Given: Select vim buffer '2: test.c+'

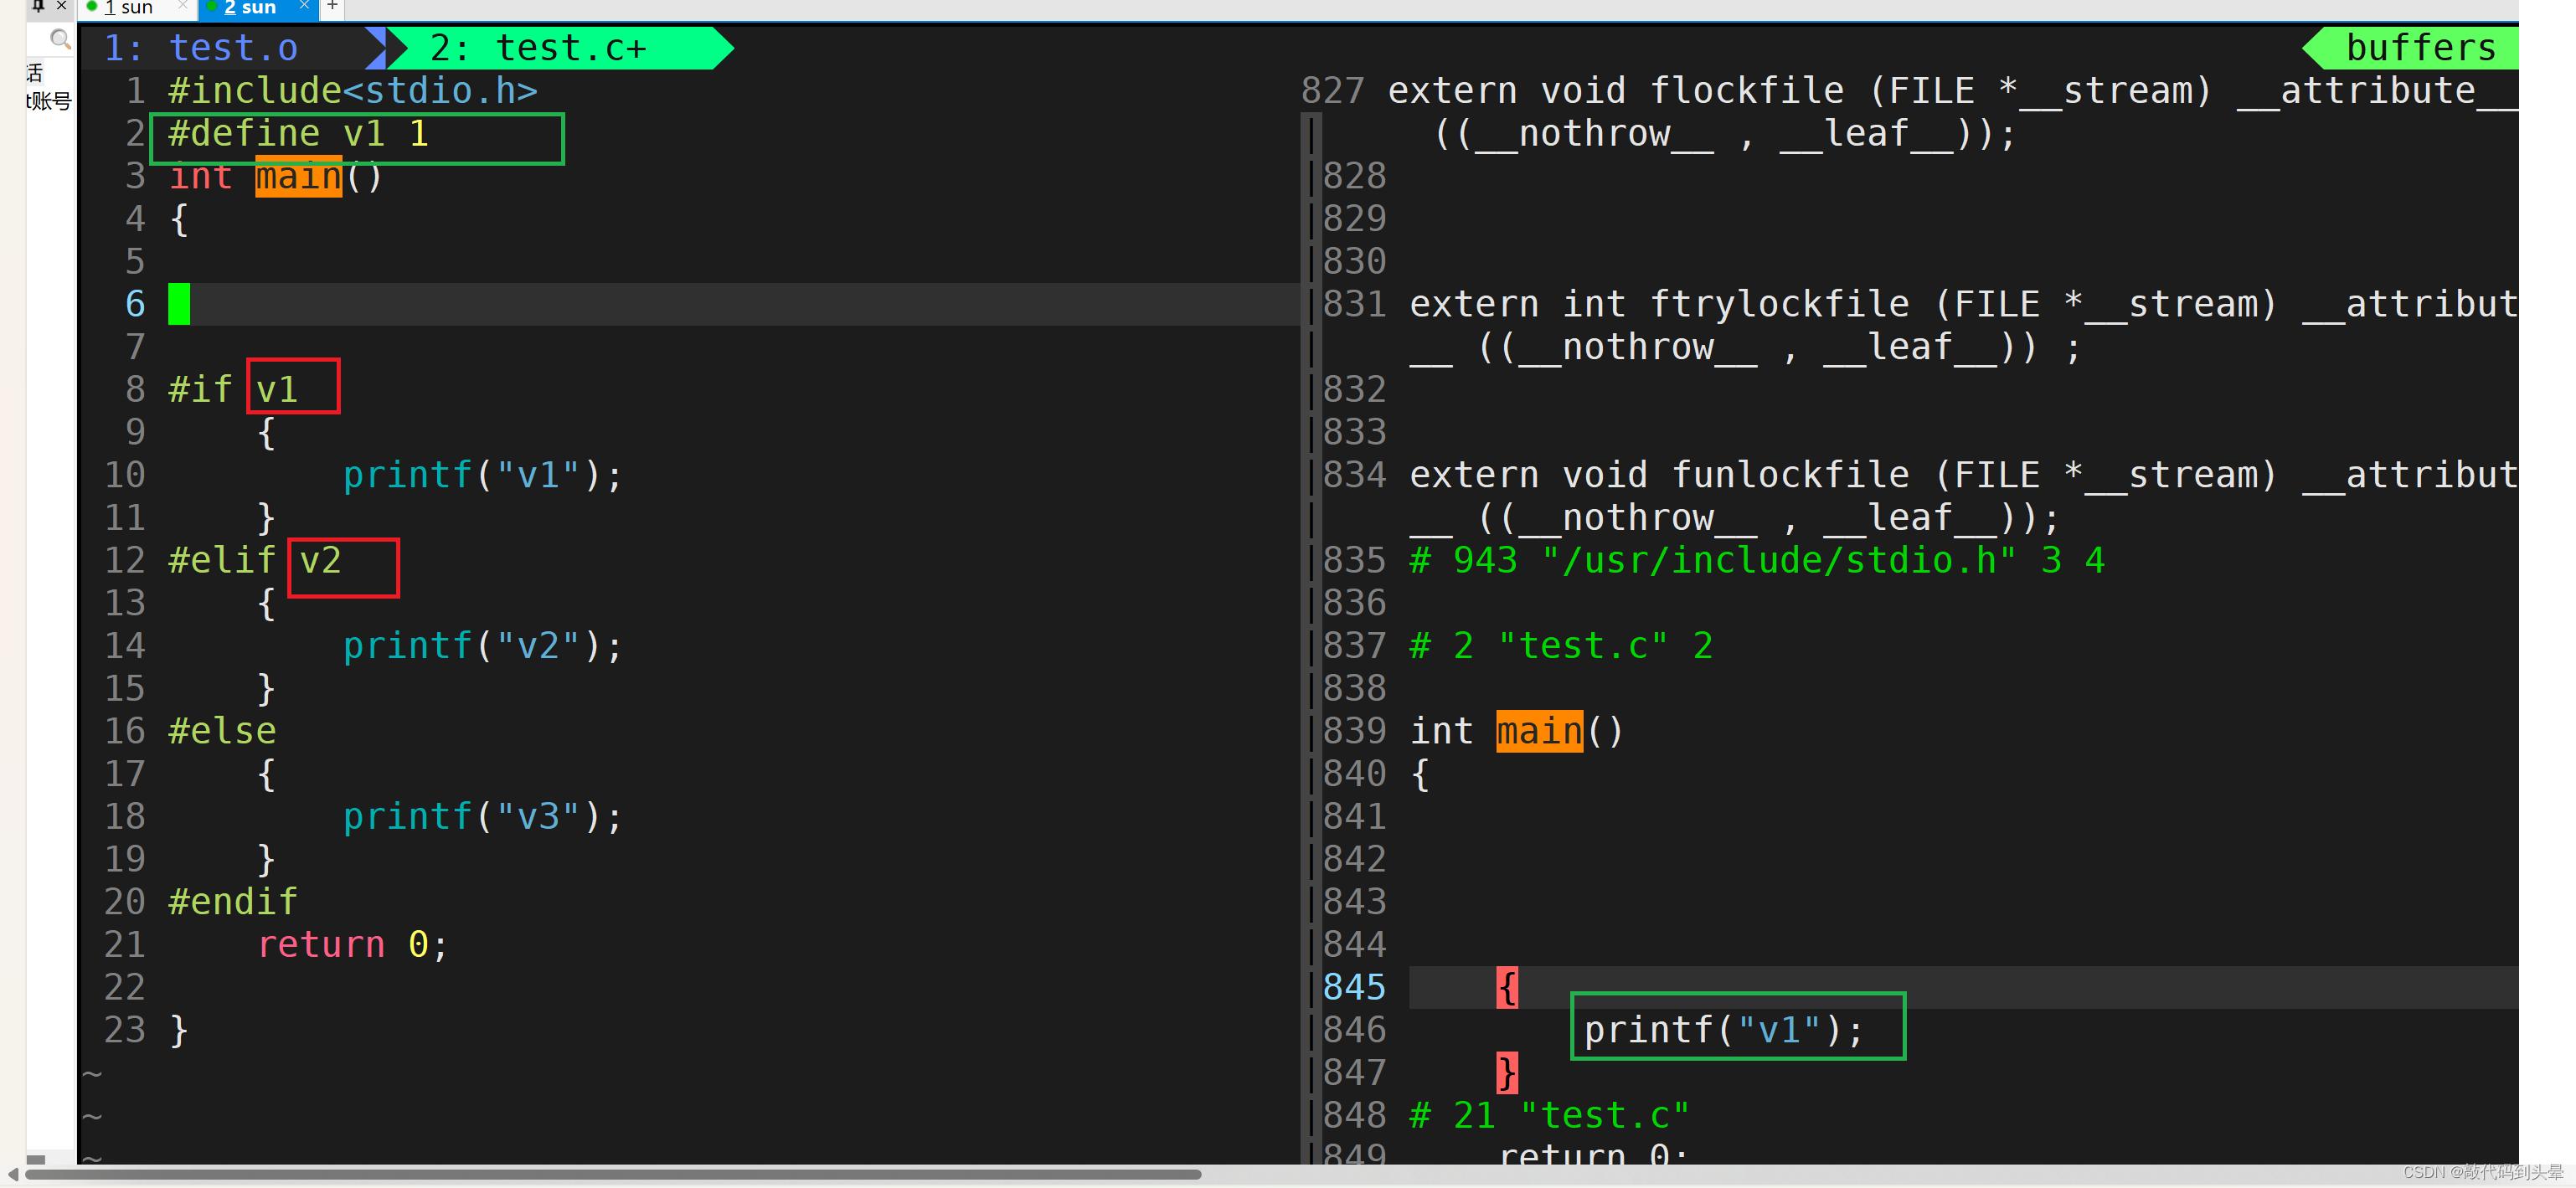Looking at the screenshot, I should [538, 48].
